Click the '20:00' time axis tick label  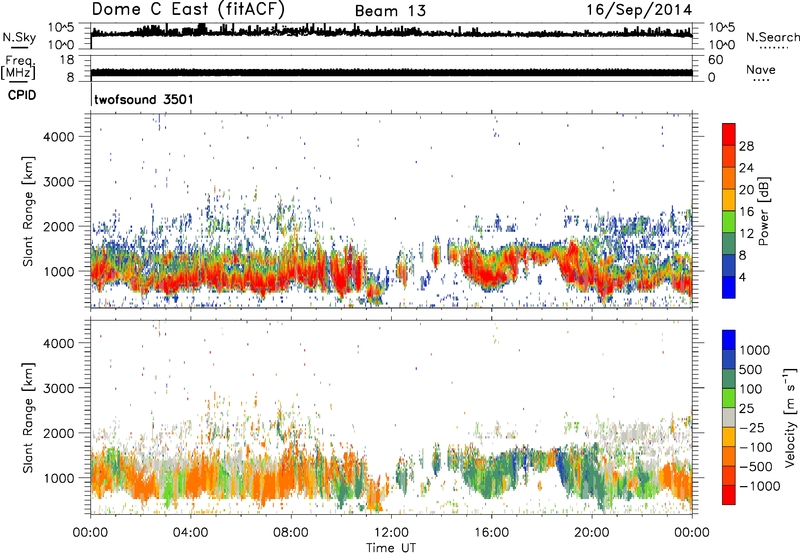591,533
